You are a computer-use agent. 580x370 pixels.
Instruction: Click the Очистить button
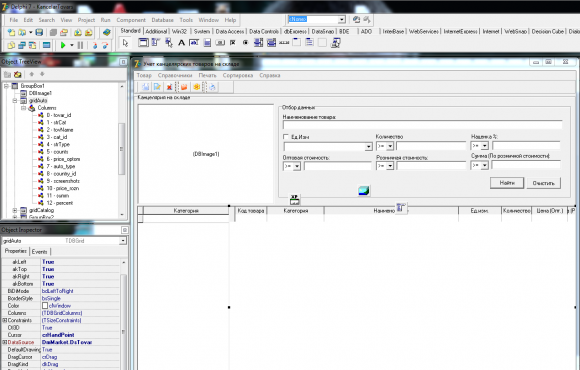pyautogui.click(x=543, y=183)
